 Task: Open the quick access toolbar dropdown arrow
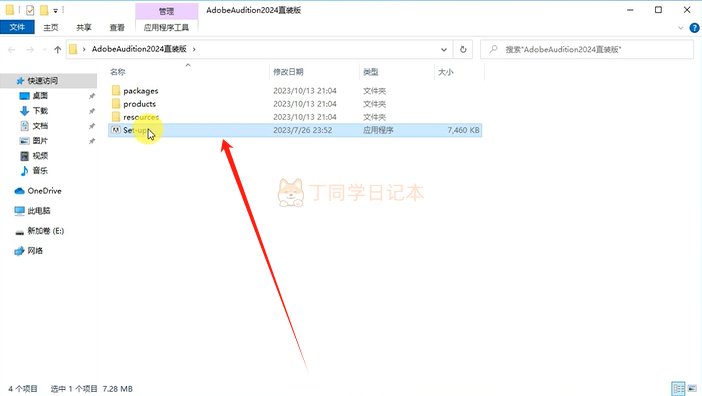click(x=56, y=10)
